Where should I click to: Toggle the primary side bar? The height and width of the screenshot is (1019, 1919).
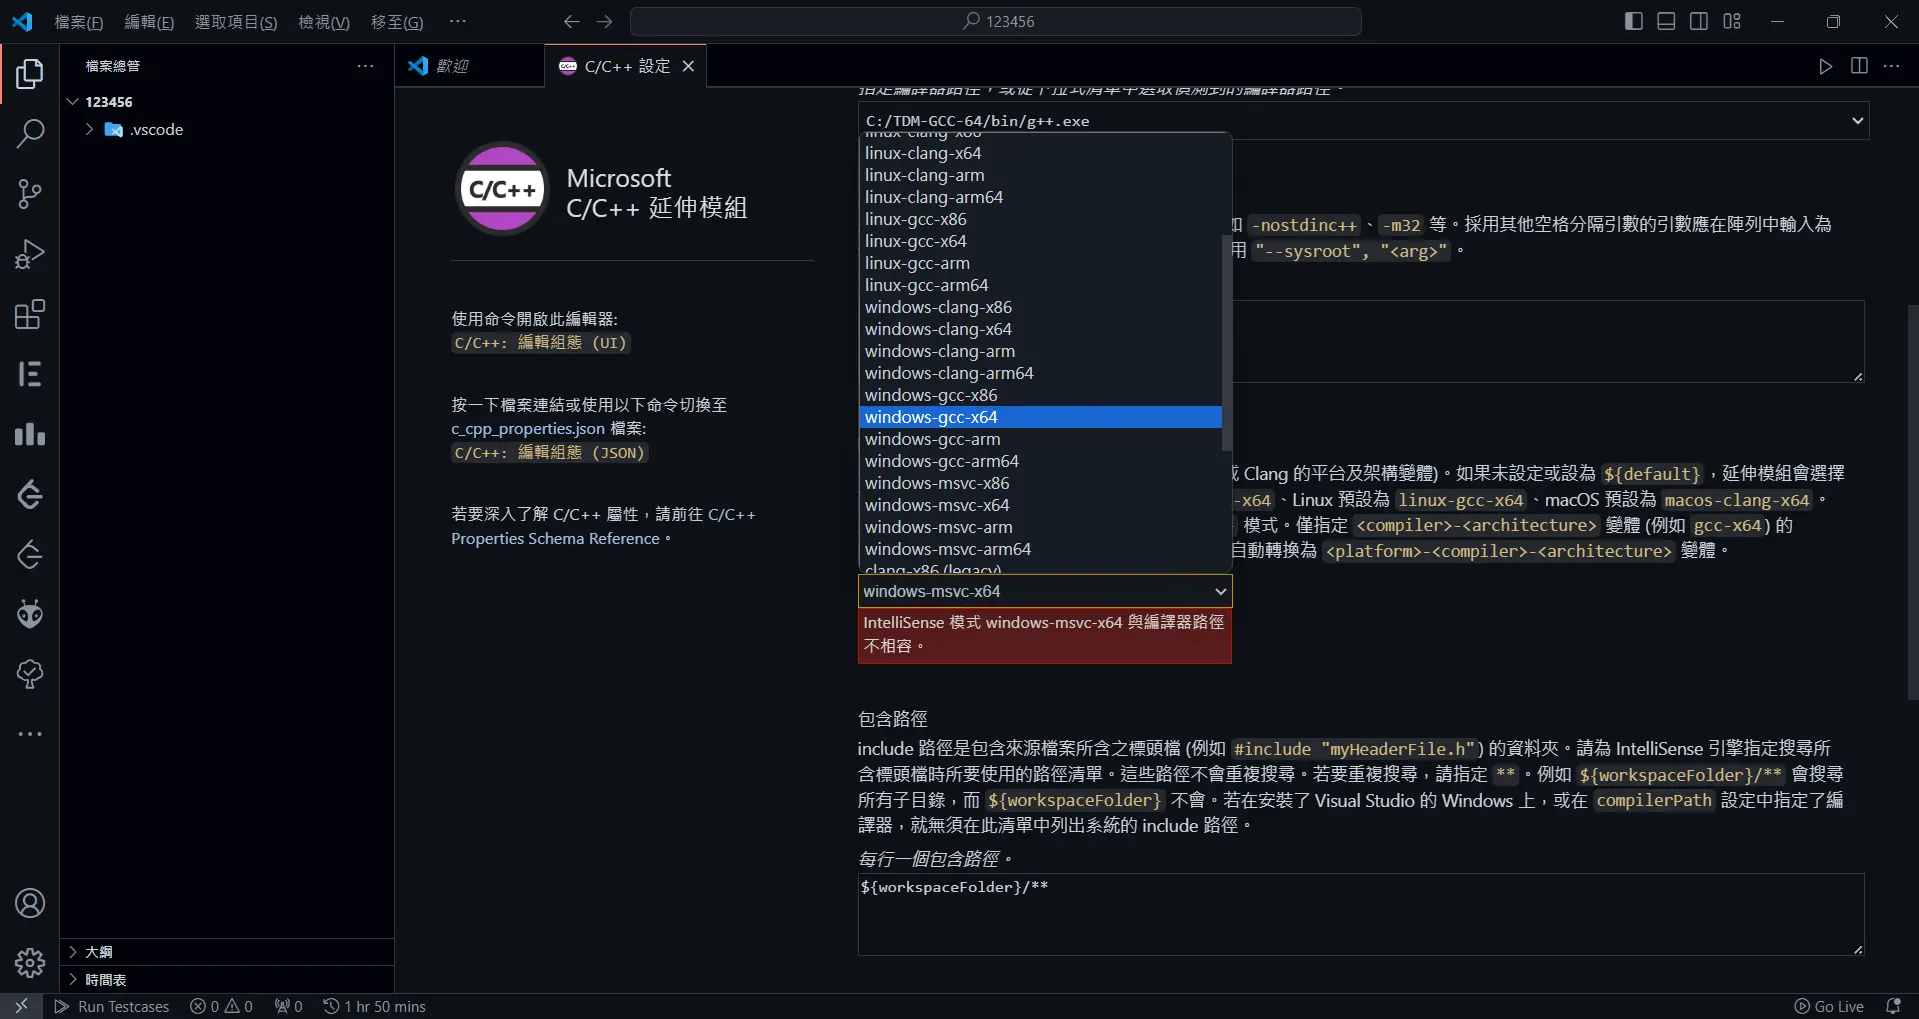point(1632,20)
